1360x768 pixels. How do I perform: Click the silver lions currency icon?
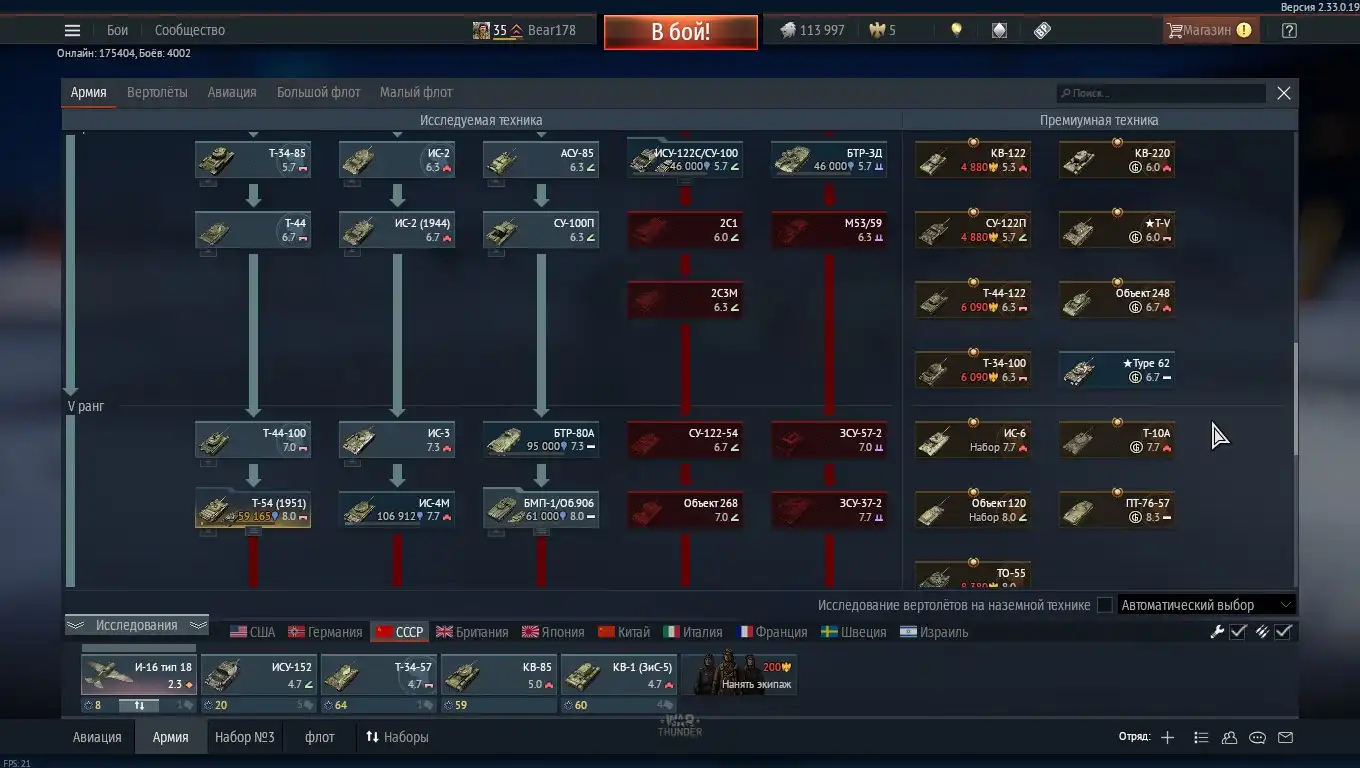tap(788, 30)
